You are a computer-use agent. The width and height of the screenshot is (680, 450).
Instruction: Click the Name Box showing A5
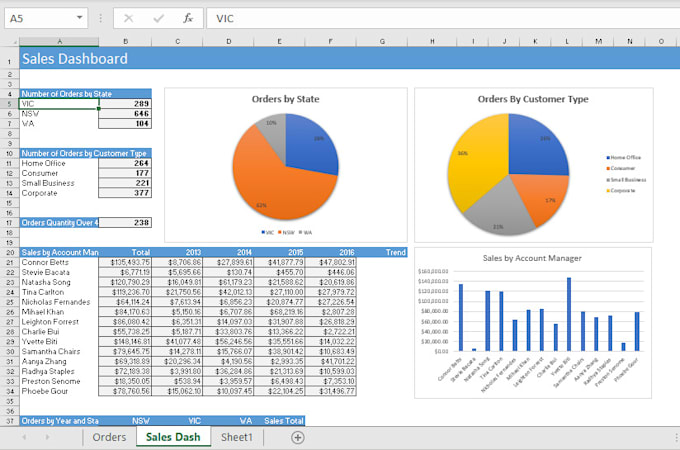[38, 18]
